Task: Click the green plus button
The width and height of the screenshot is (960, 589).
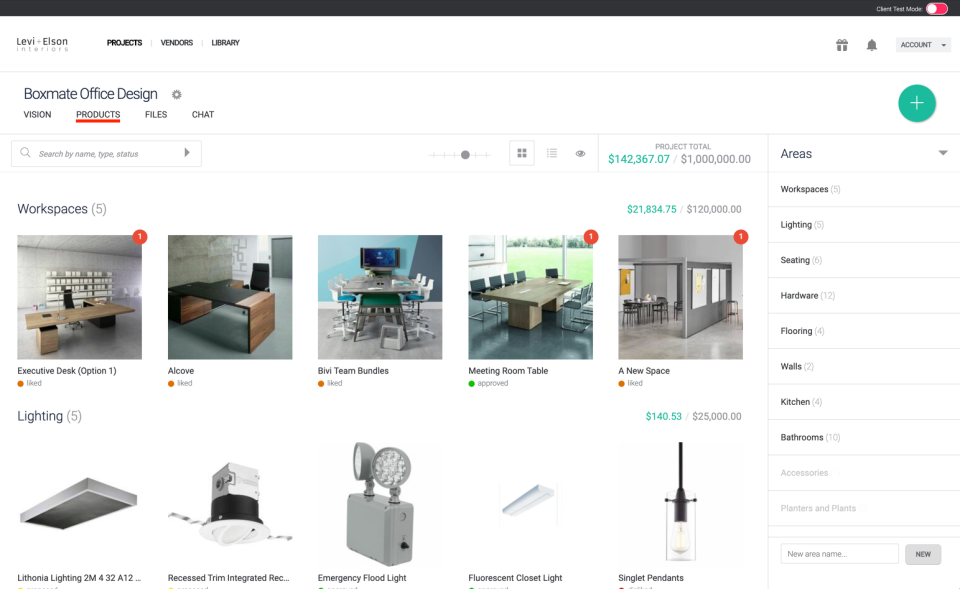Action: [917, 103]
